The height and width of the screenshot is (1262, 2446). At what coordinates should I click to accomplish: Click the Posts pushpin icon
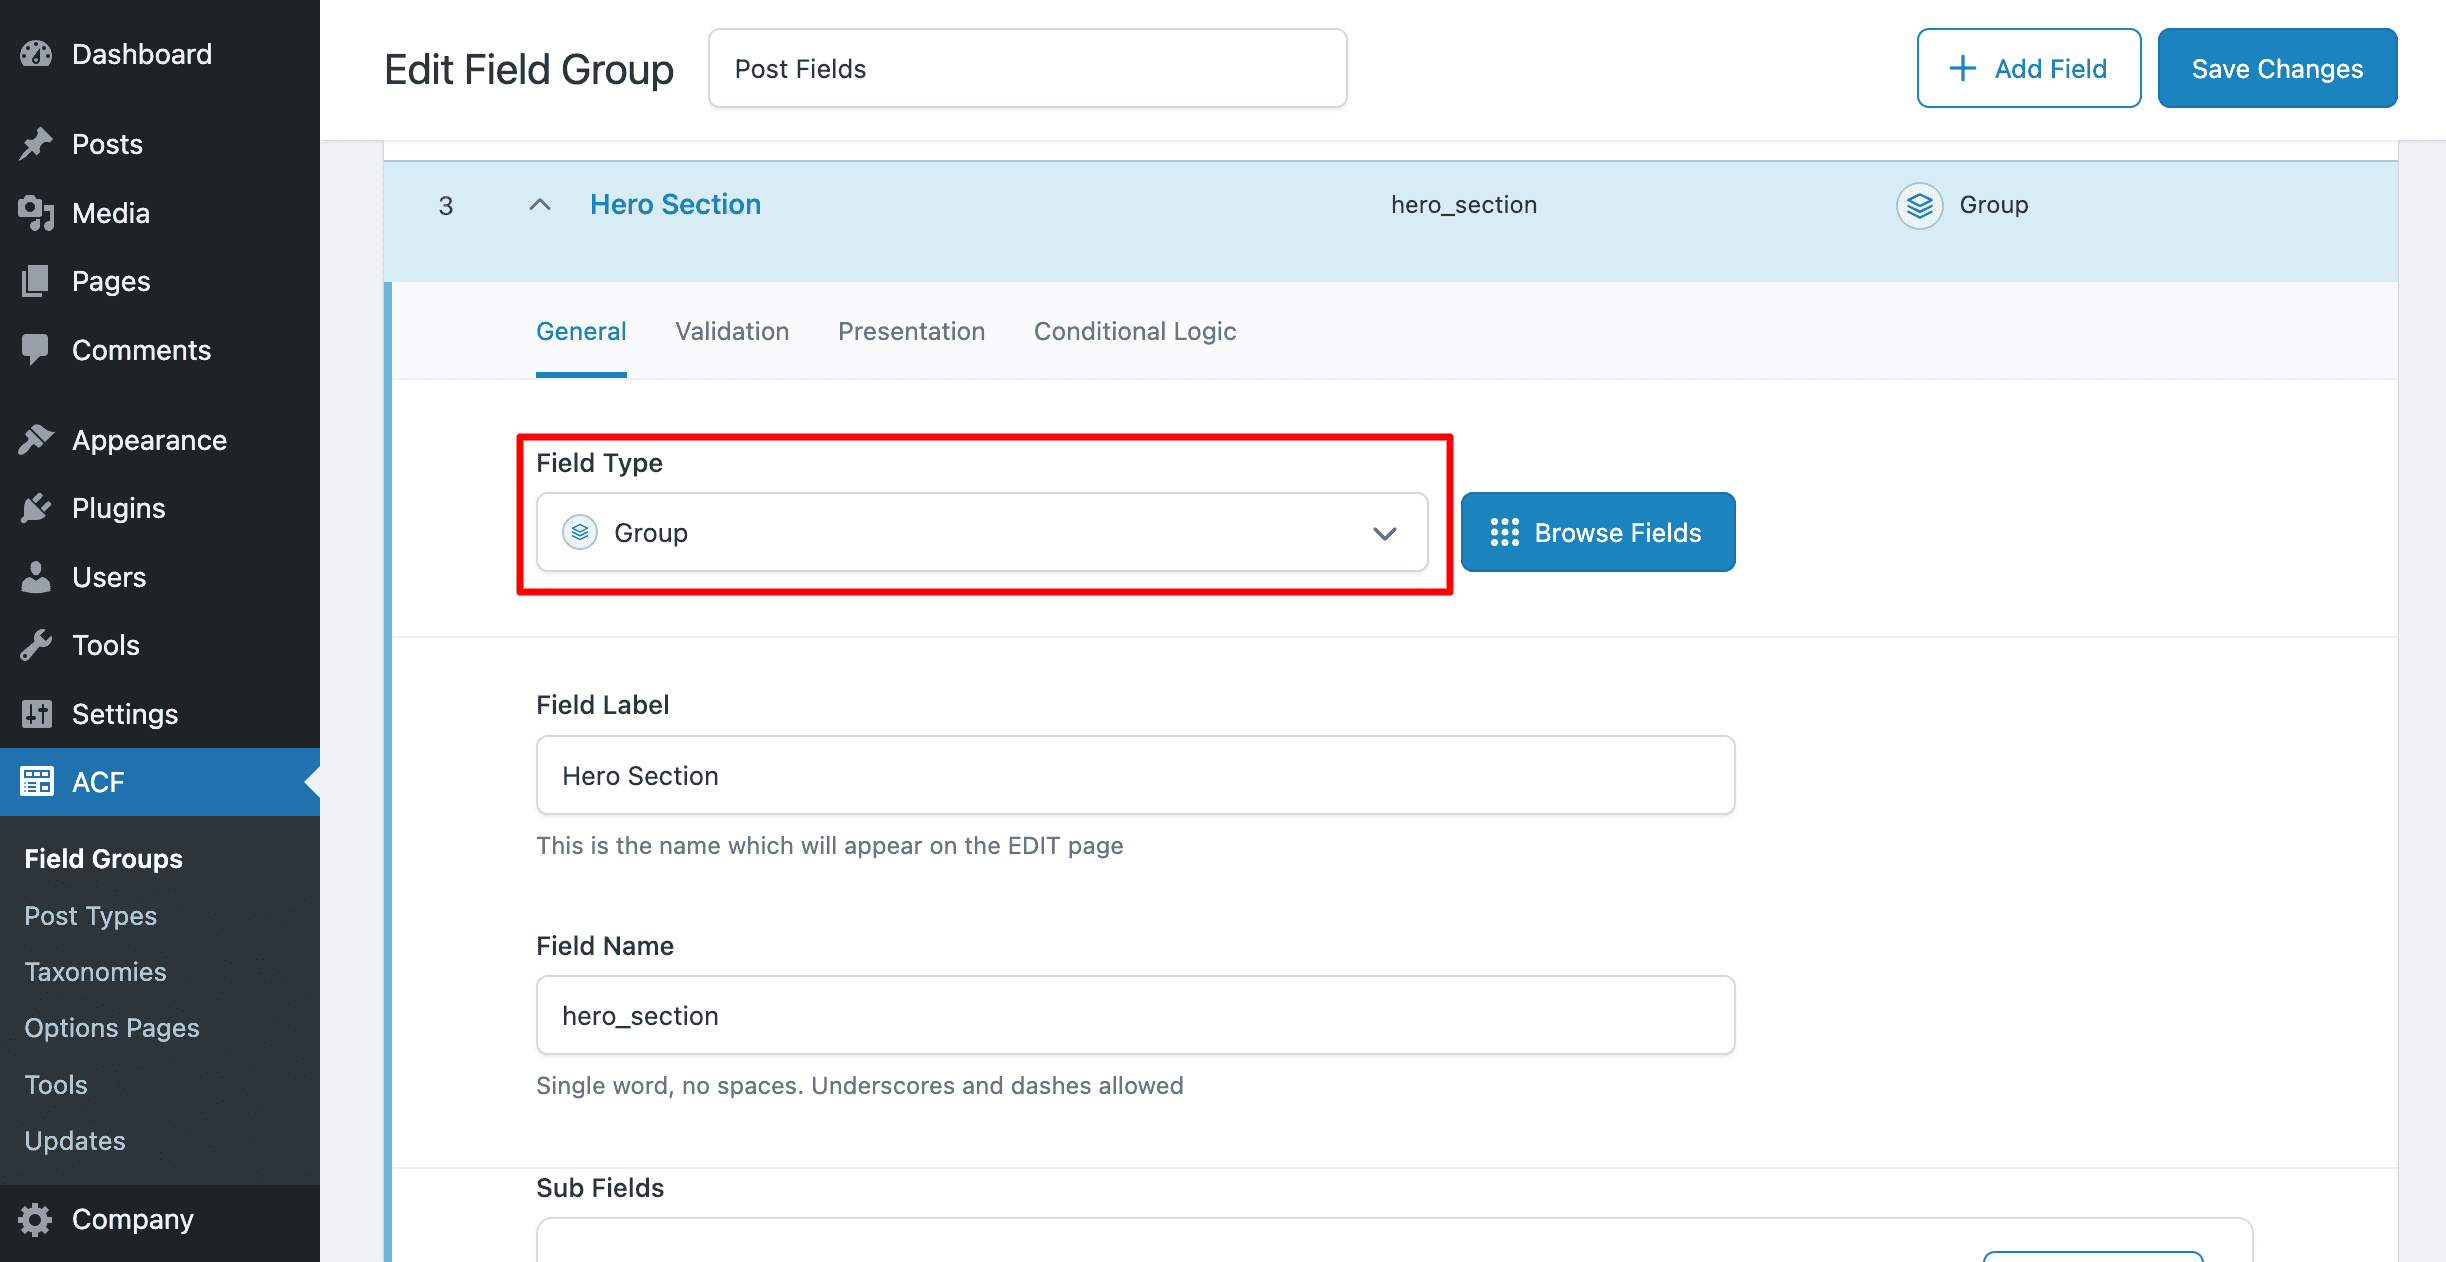pos(36,144)
